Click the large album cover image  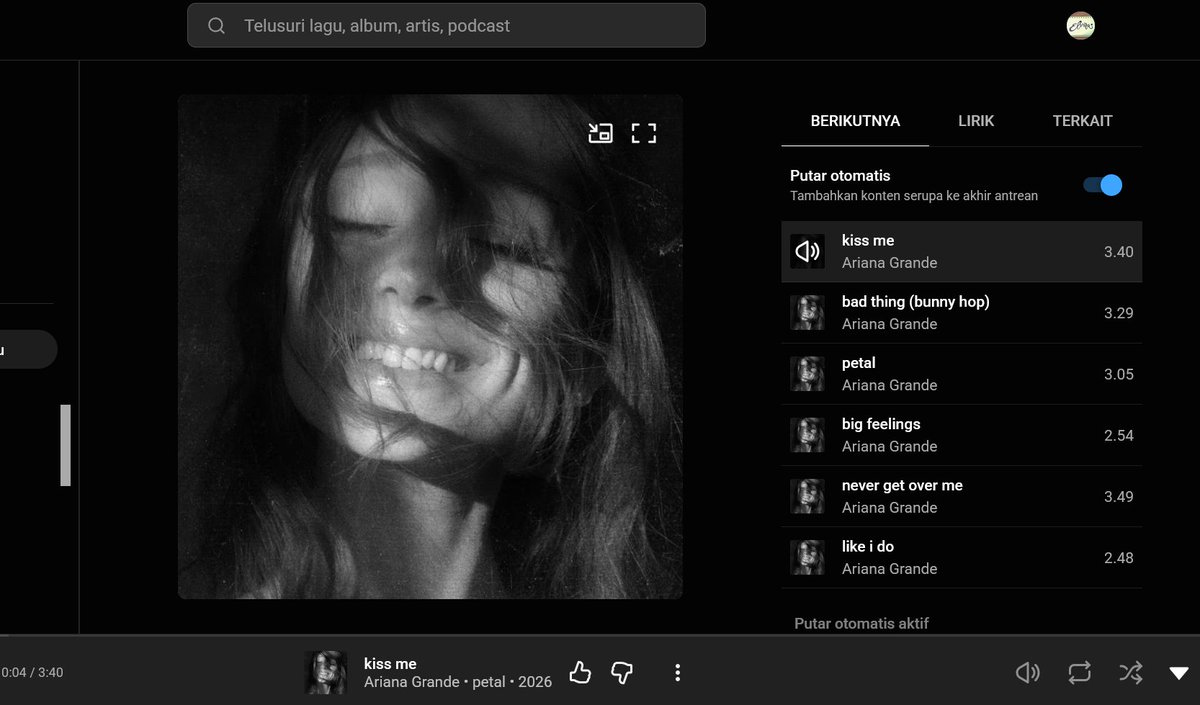click(x=430, y=347)
